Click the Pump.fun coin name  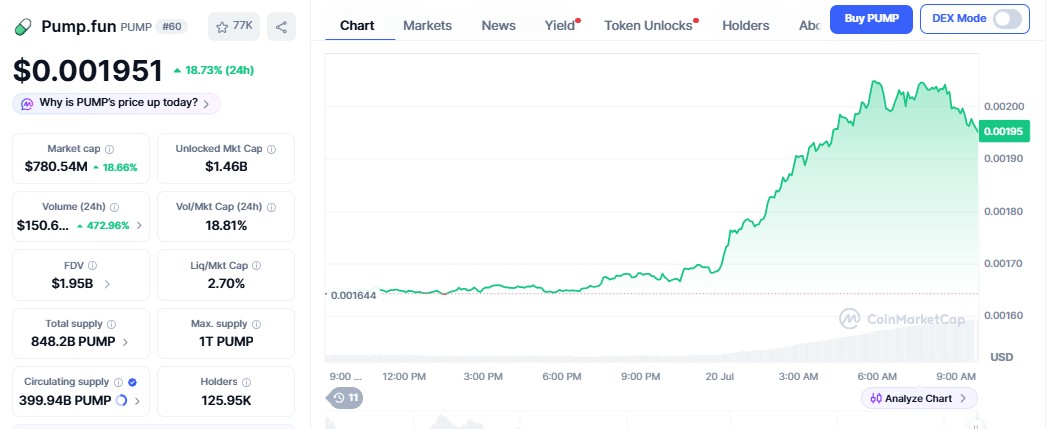coord(79,27)
